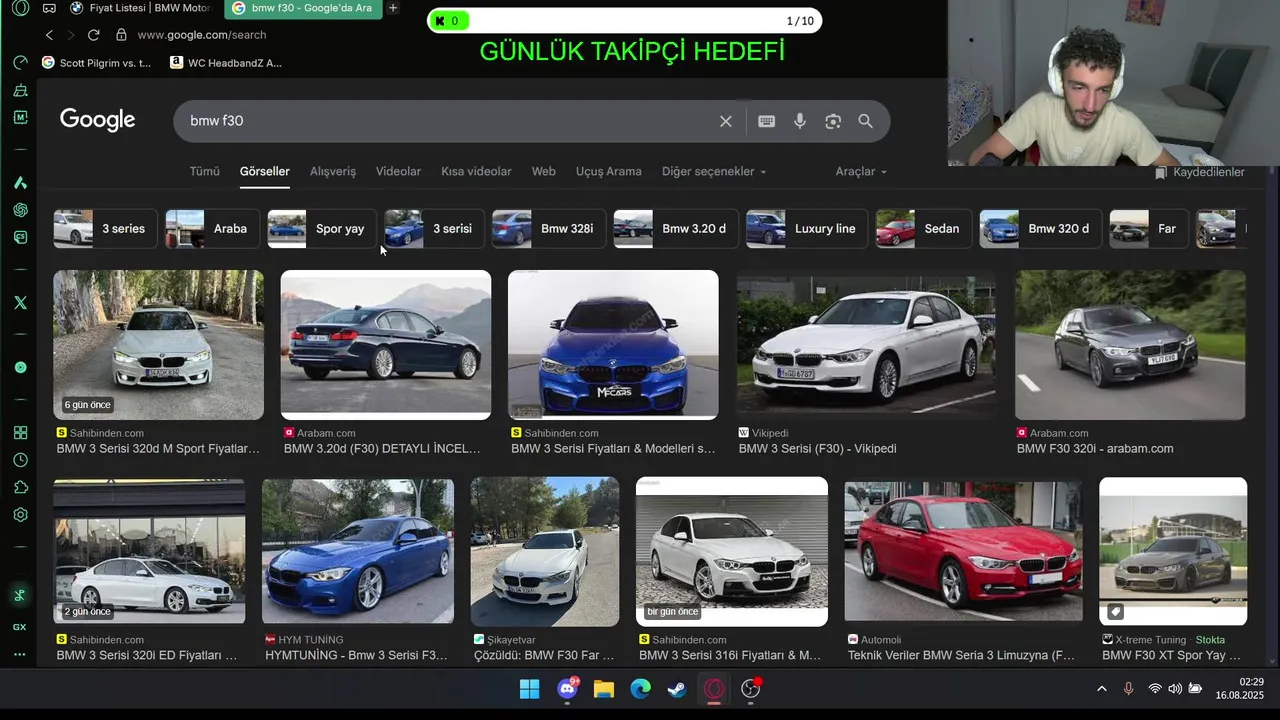Image resolution: width=1280 pixels, height=720 pixels.
Task: Open ChatGPT in the sidebar
Action: tap(20, 210)
